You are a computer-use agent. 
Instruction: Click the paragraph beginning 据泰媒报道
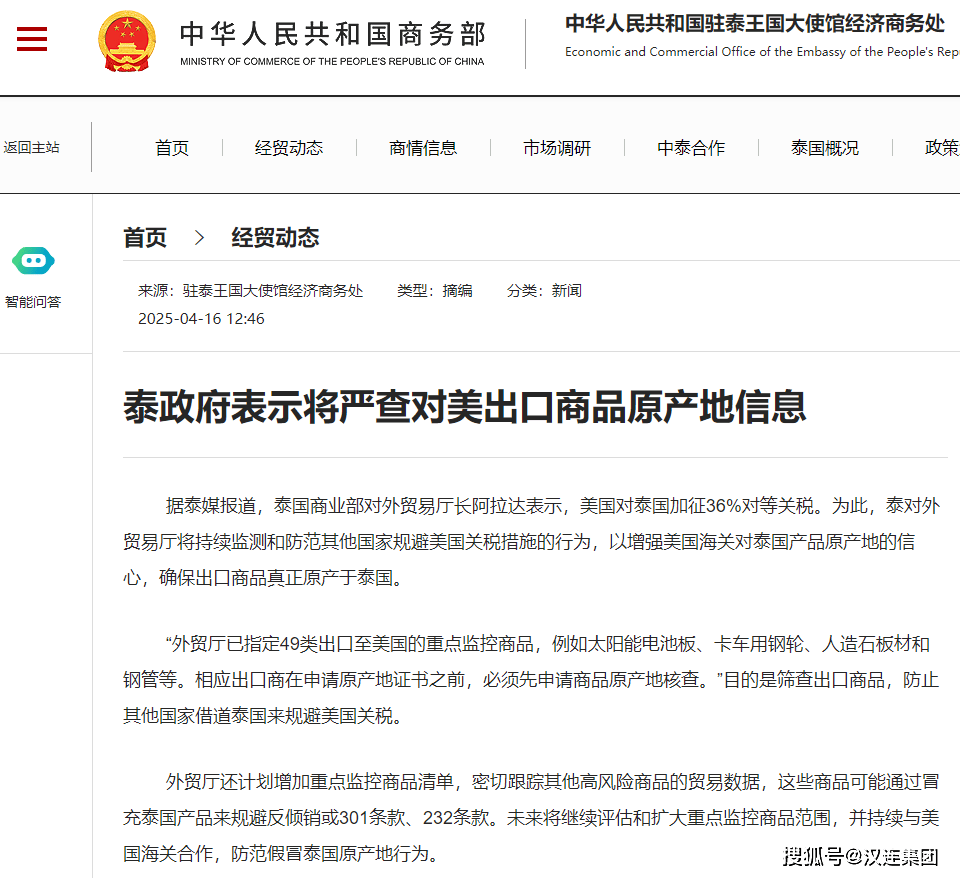point(531,541)
